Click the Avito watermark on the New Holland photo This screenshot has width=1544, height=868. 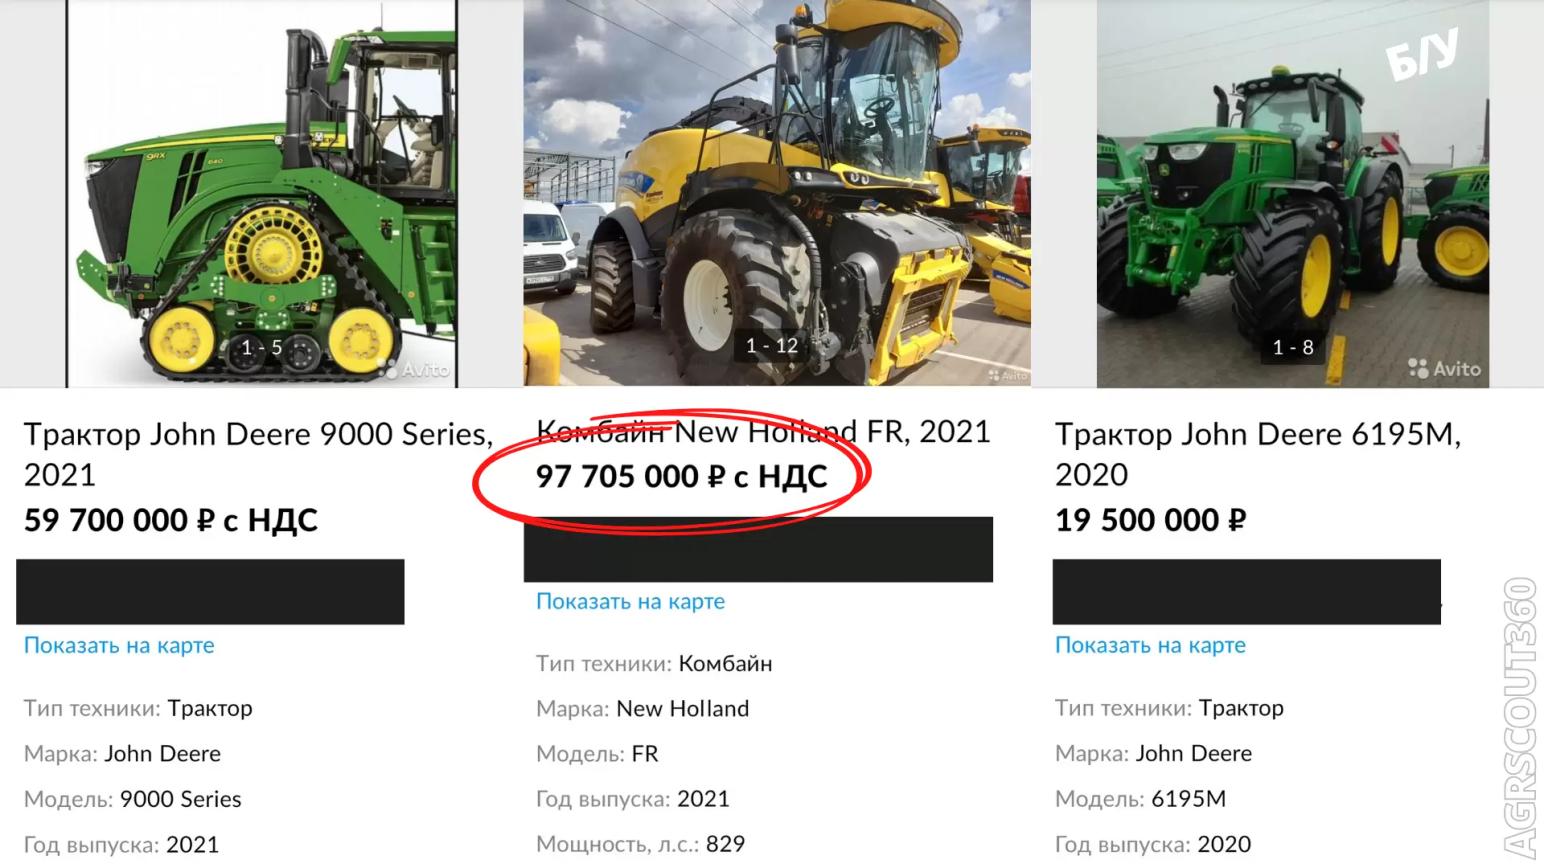click(1008, 375)
